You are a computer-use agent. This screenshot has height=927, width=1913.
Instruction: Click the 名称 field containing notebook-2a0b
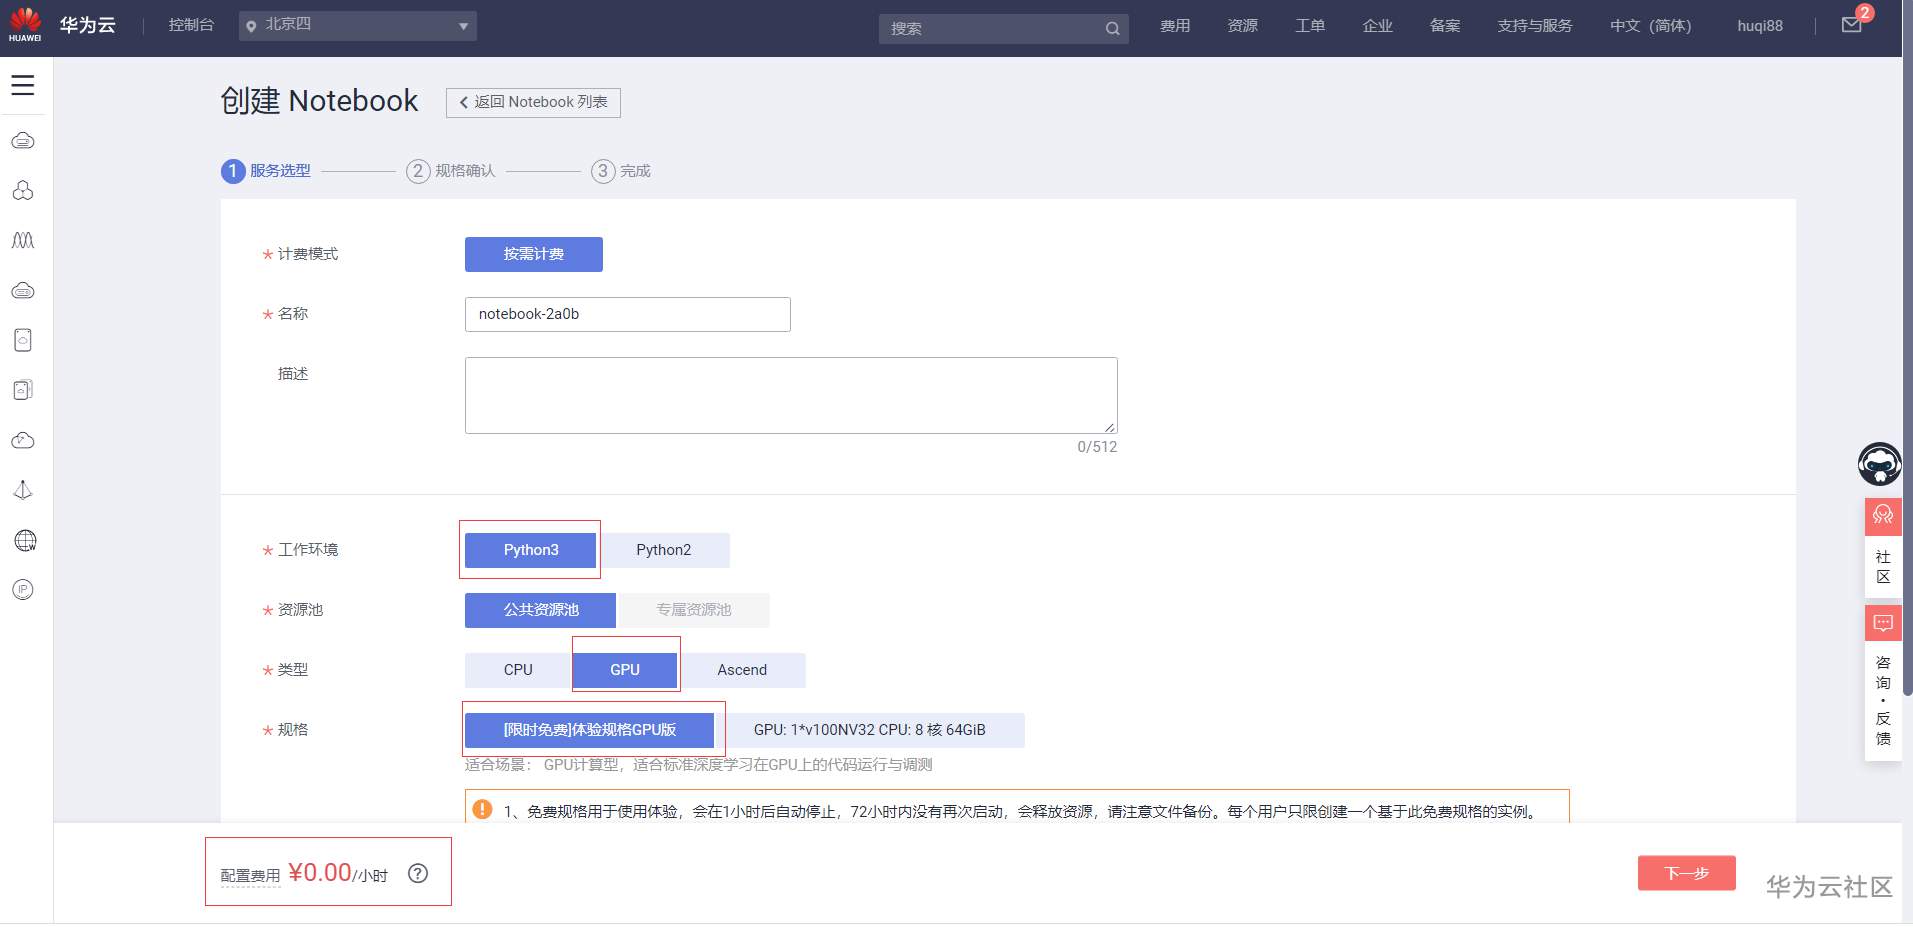tap(628, 314)
